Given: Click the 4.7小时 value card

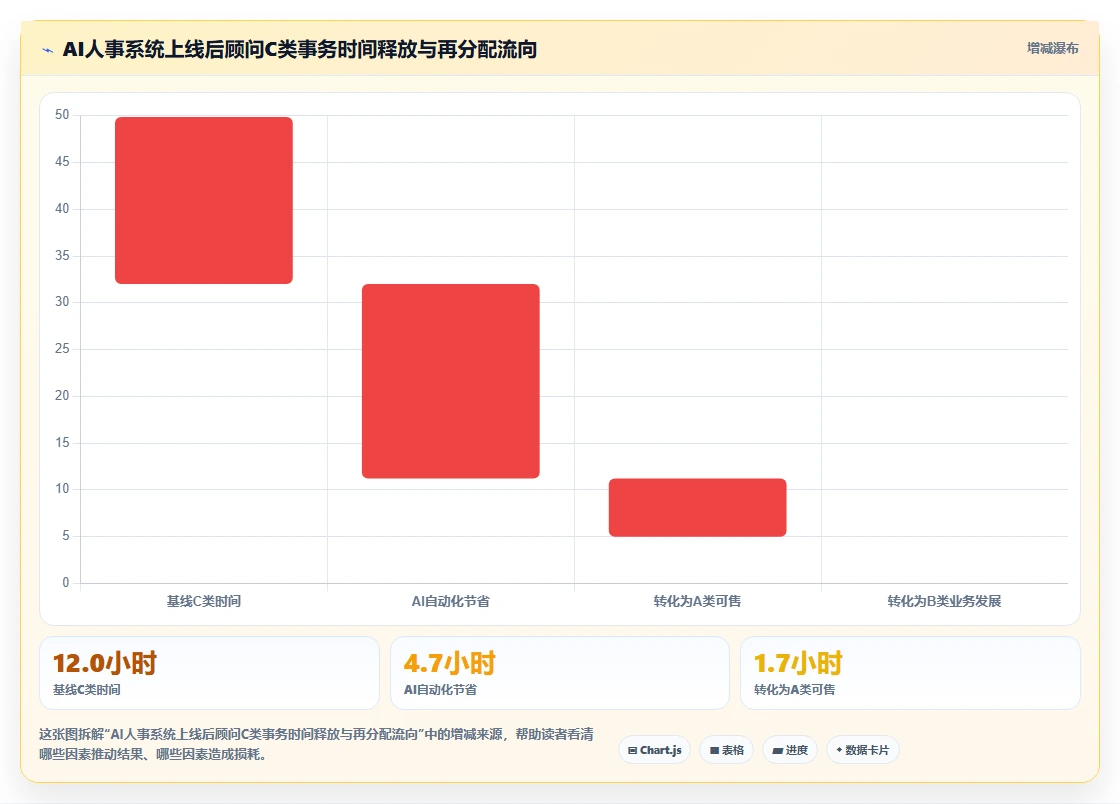Looking at the screenshot, I should coord(559,673).
